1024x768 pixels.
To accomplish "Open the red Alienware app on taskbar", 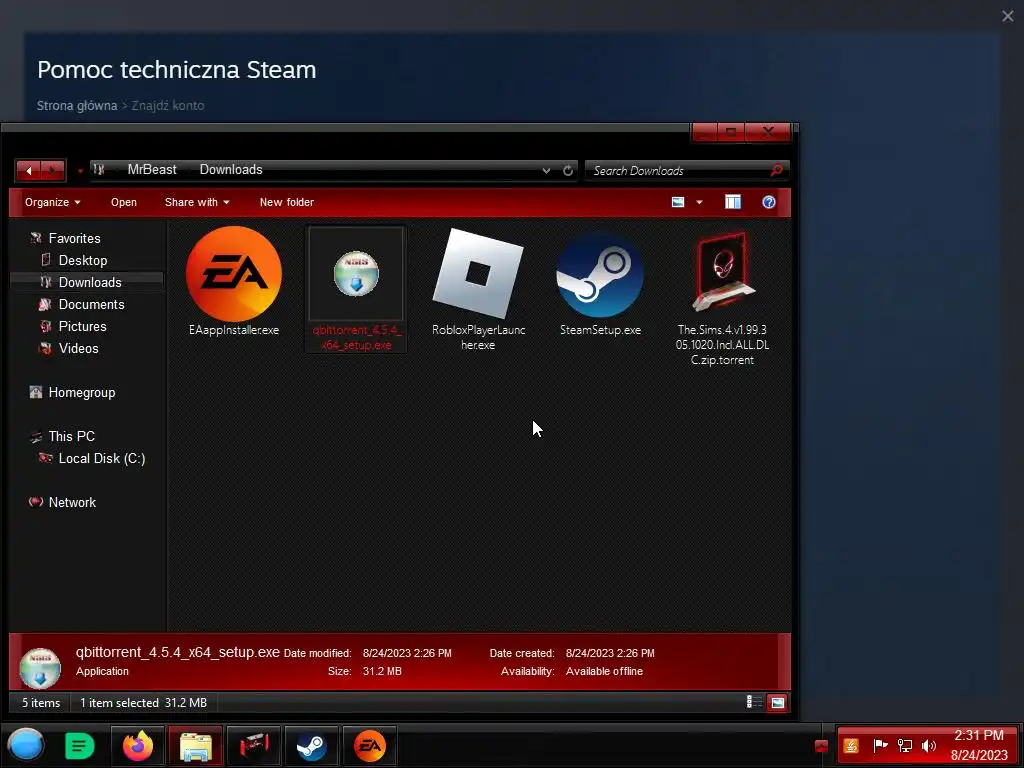I will point(254,746).
